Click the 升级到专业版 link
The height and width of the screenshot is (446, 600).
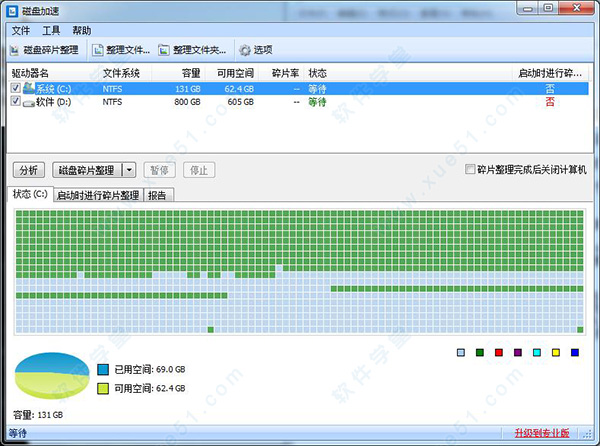tap(542, 433)
